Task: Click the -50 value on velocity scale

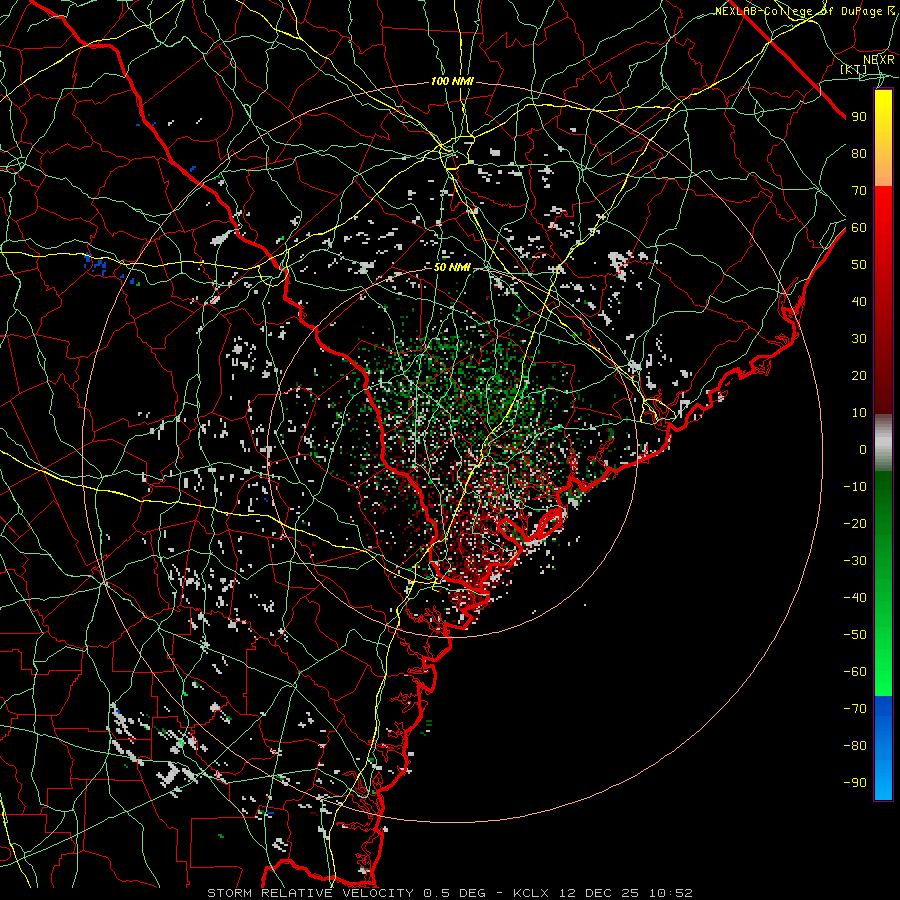Action: pyautogui.click(x=855, y=635)
